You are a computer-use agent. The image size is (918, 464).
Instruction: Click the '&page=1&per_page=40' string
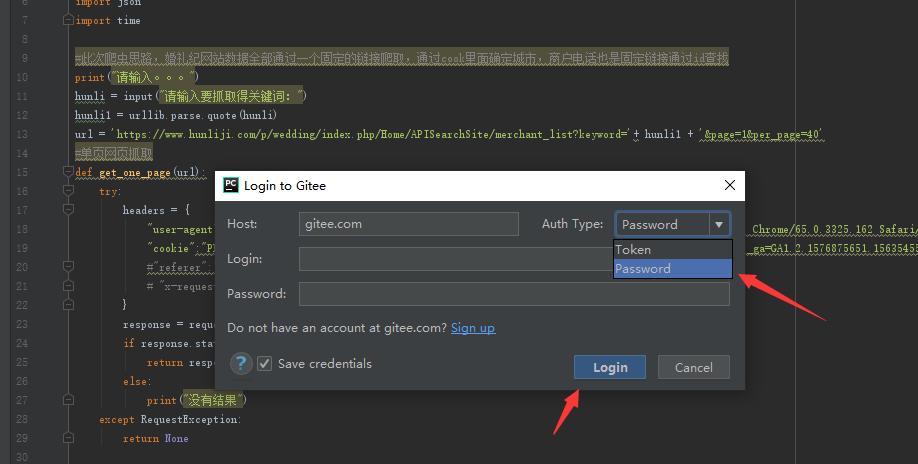pyautogui.click(x=761, y=134)
